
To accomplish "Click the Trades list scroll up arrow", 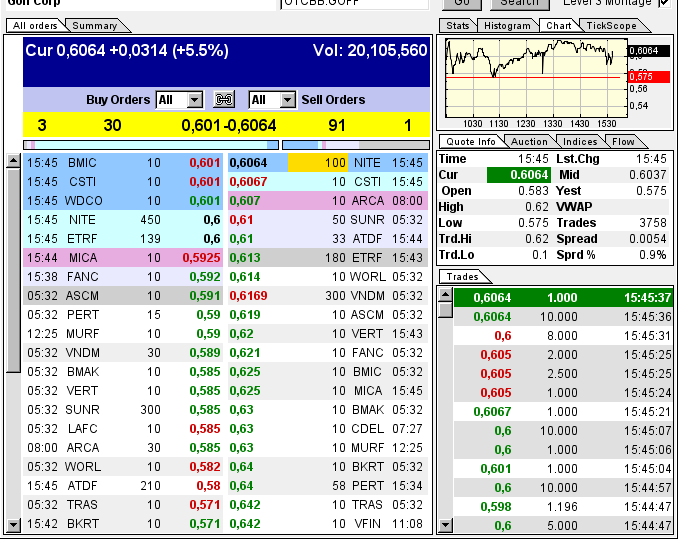I will (445, 295).
